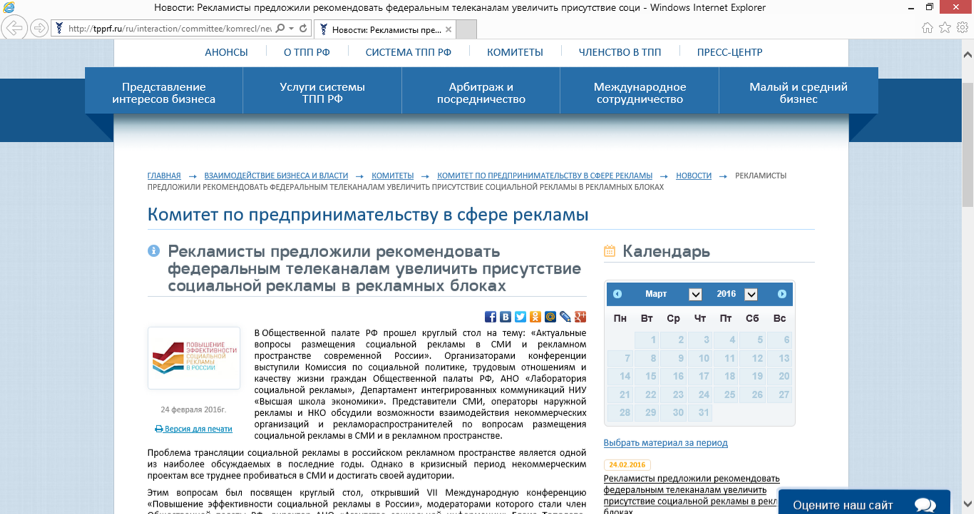Select calendar day 24
Viewport: 974px width, 514px height.
(x=704, y=394)
